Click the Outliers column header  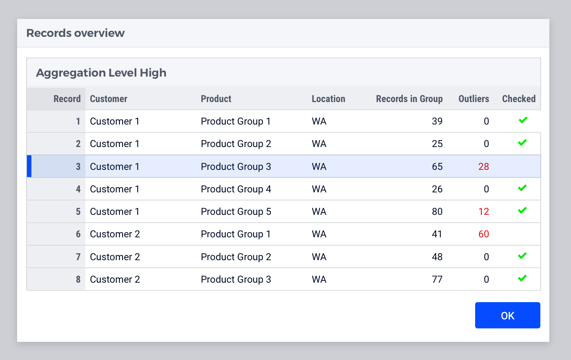point(473,99)
